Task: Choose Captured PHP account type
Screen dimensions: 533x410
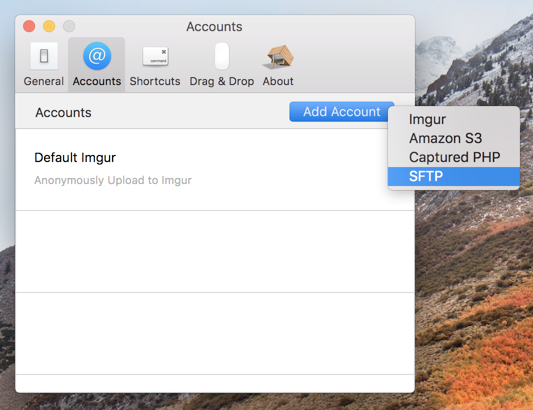Action: (x=453, y=157)
